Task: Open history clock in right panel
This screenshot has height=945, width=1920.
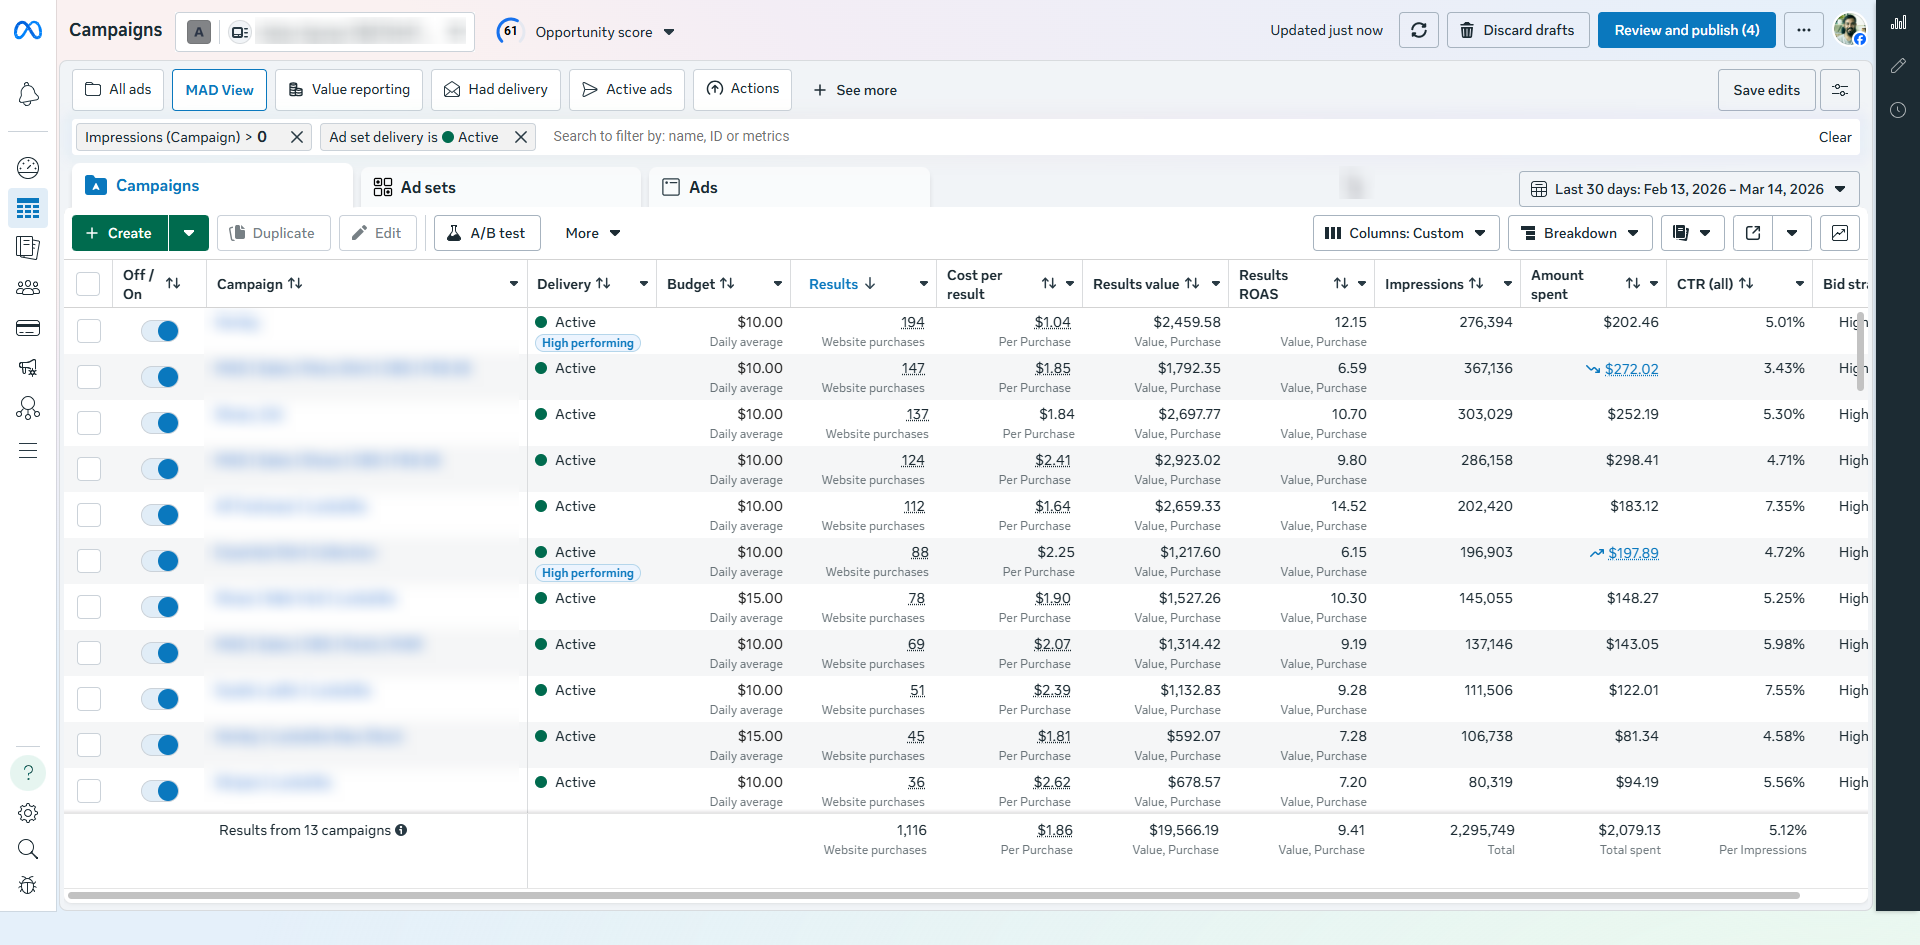Action: (1898, 110)
